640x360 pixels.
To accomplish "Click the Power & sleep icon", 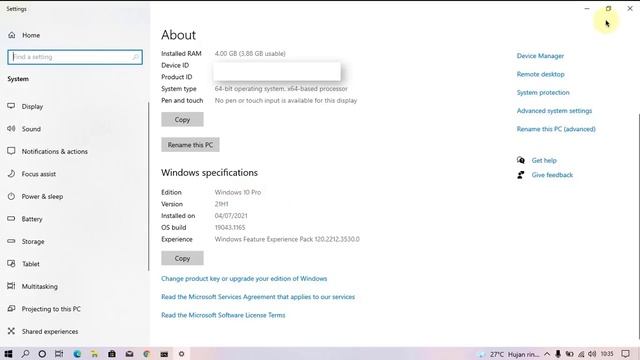I will (11, 196).
